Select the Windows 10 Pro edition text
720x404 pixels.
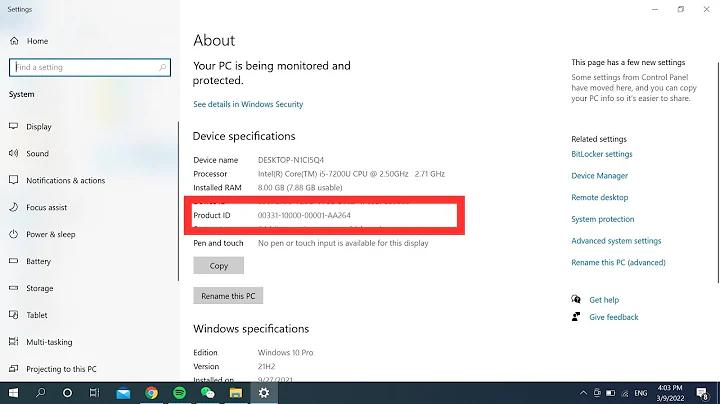pyautogui.click(x=285, y=353)
